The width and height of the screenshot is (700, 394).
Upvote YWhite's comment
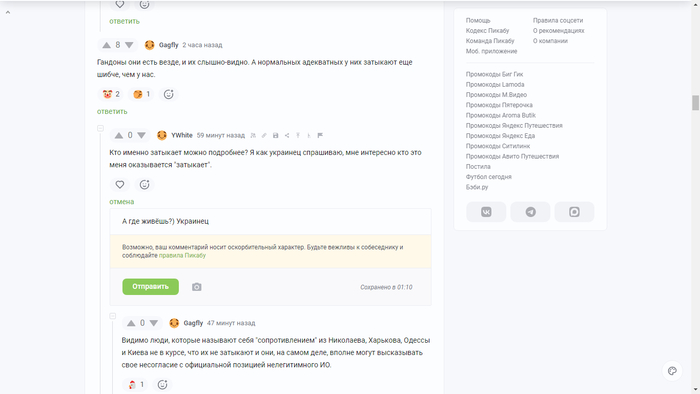[x=119, y=135]
